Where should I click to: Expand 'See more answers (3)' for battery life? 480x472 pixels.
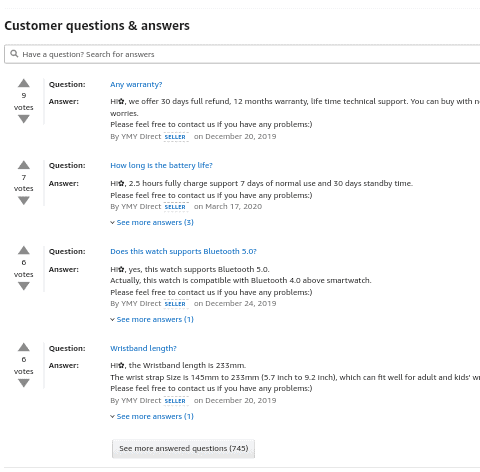(152, 222)
